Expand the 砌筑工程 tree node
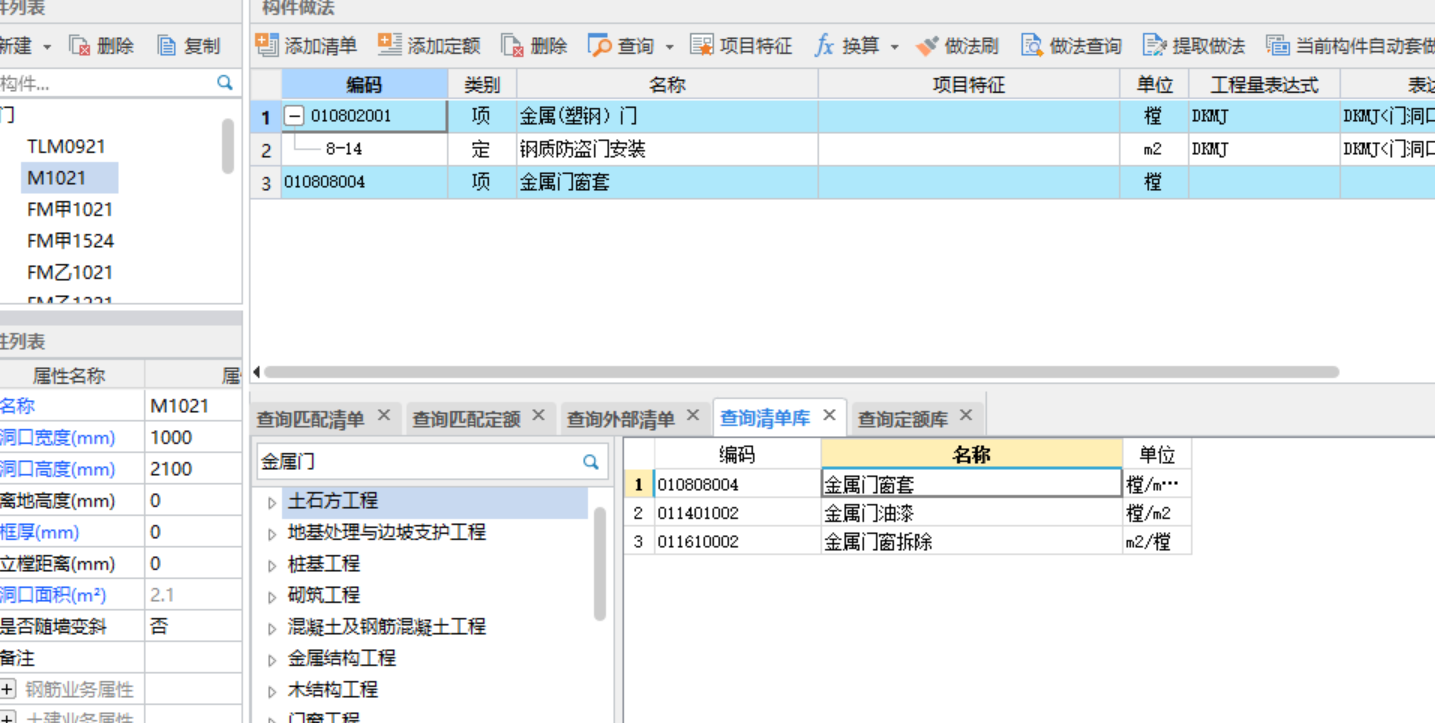The height and width of the screenshot is (723, 1435). [x=272, y=597]
